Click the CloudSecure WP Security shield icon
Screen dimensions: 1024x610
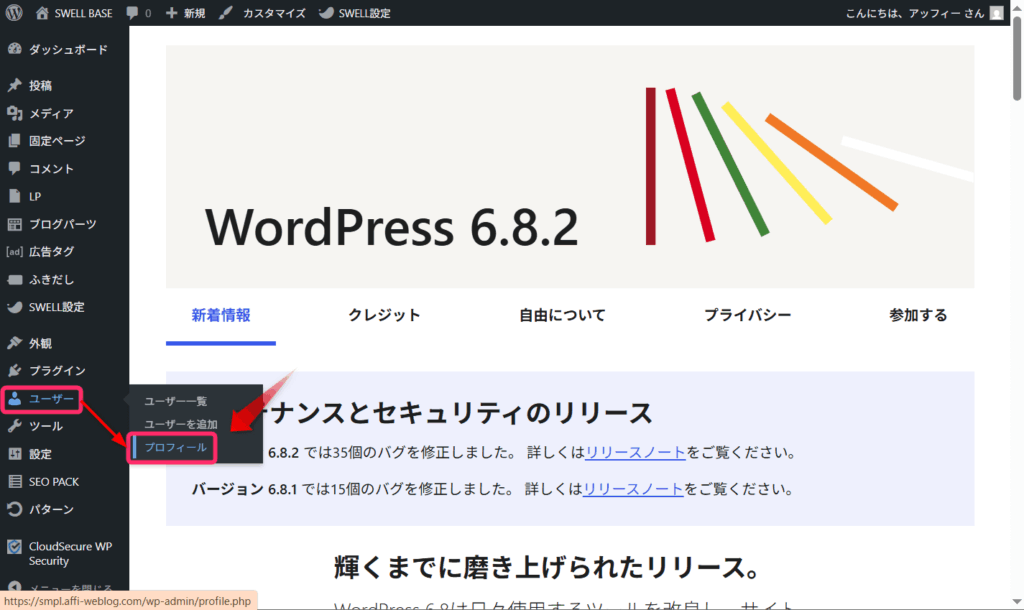click(14, 547)
